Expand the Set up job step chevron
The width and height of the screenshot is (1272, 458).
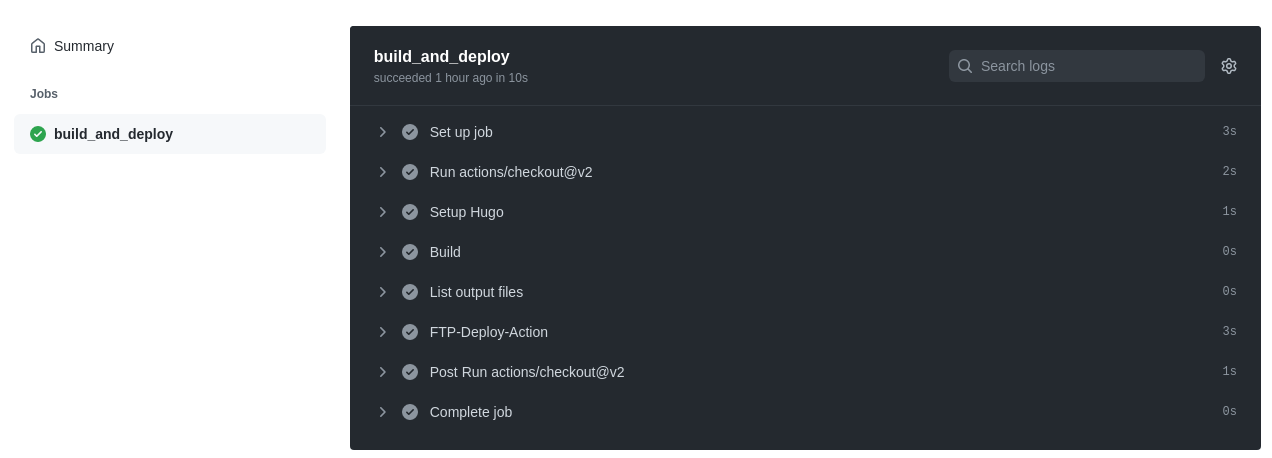click(382, 132)
